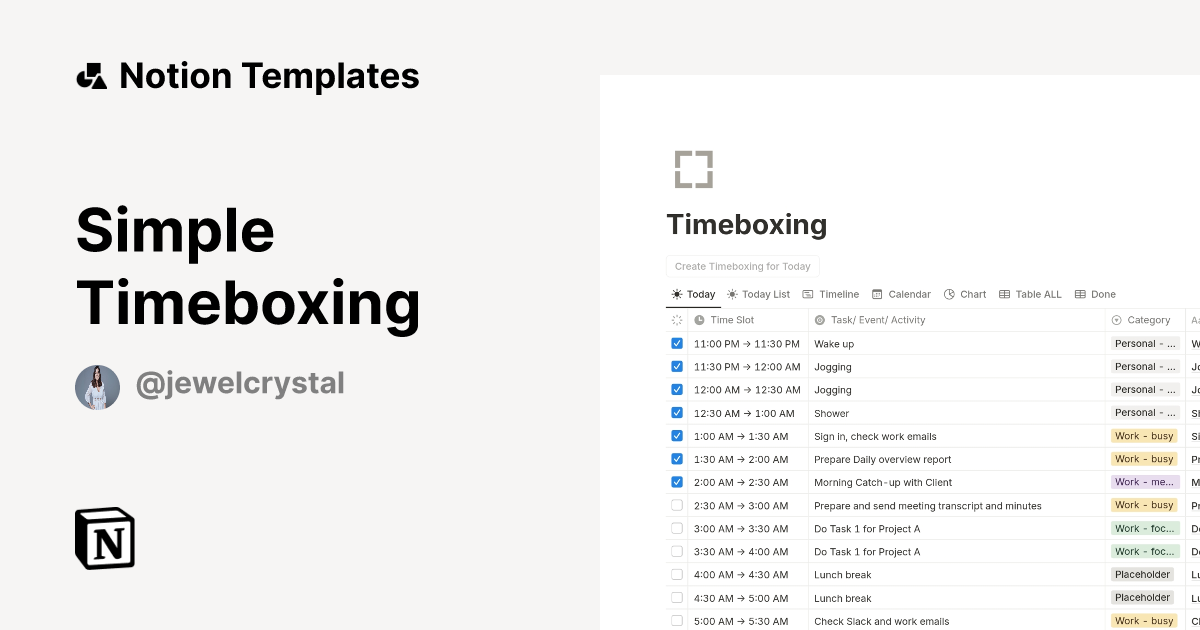Click the Timeboxing page frame icon
The height and width of the screenshot is (630, 1200).
click(x=693, y=168)
